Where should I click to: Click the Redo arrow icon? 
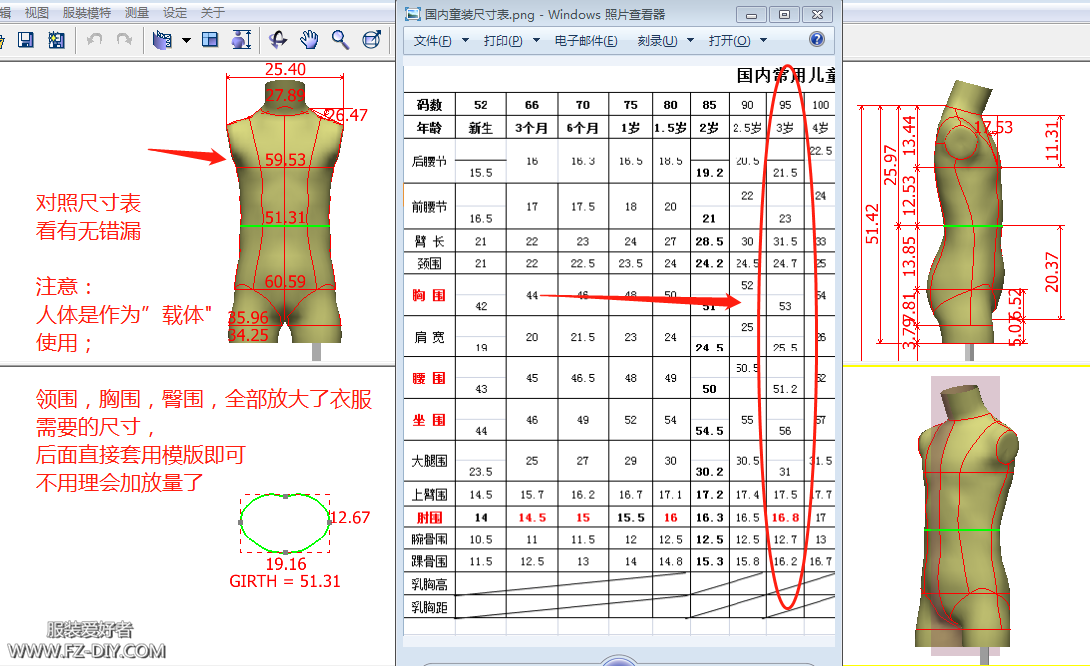pyautogui.click(x=124, y=40)
